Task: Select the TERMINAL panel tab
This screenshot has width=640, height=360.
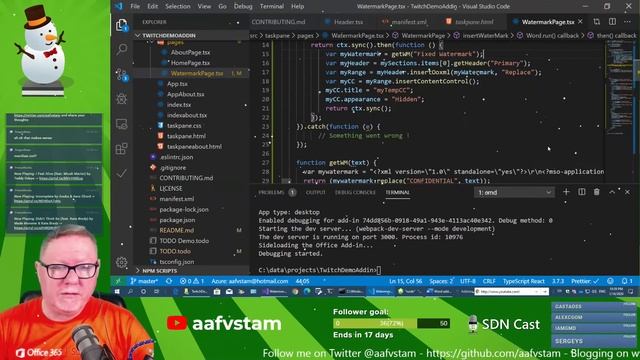Action: pyautogui.click(x=398, y=192)
